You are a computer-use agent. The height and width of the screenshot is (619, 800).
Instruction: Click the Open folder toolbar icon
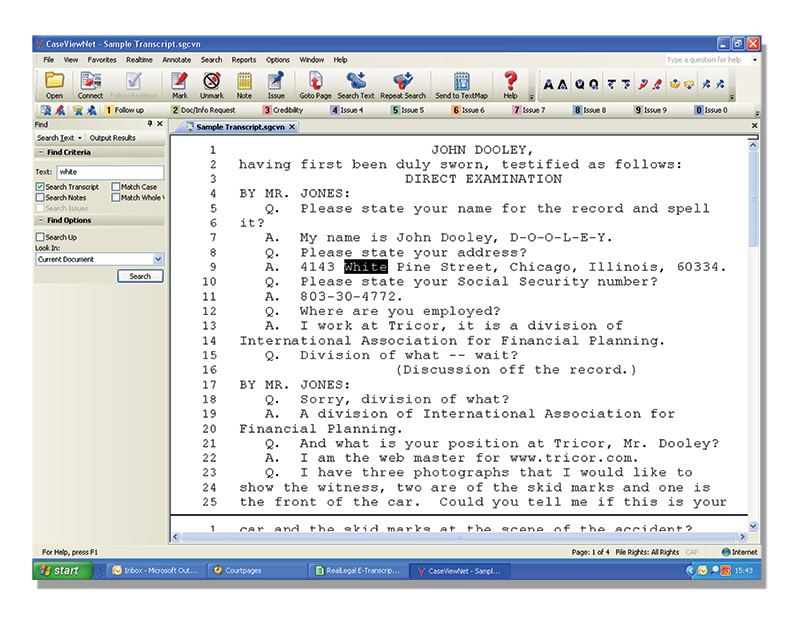(54, 81)
